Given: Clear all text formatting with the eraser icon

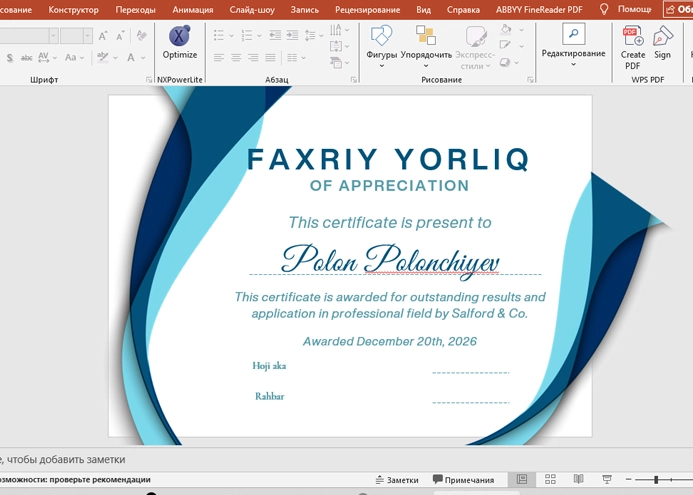Looking at the screenshot, I should (x=141, y=35).
